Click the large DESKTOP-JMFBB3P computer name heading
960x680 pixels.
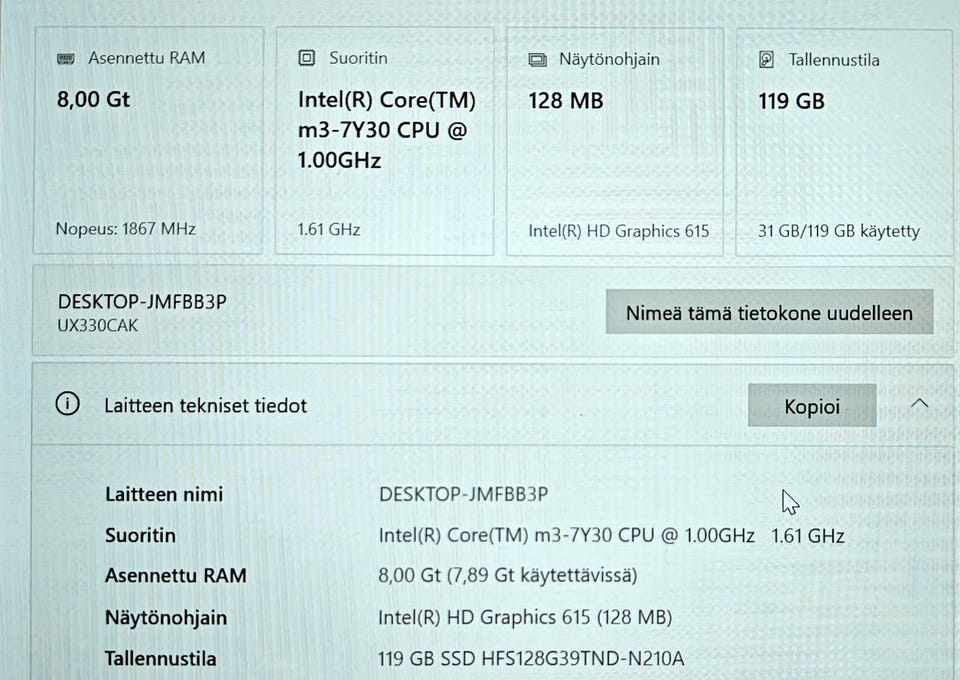click(142, 302)
